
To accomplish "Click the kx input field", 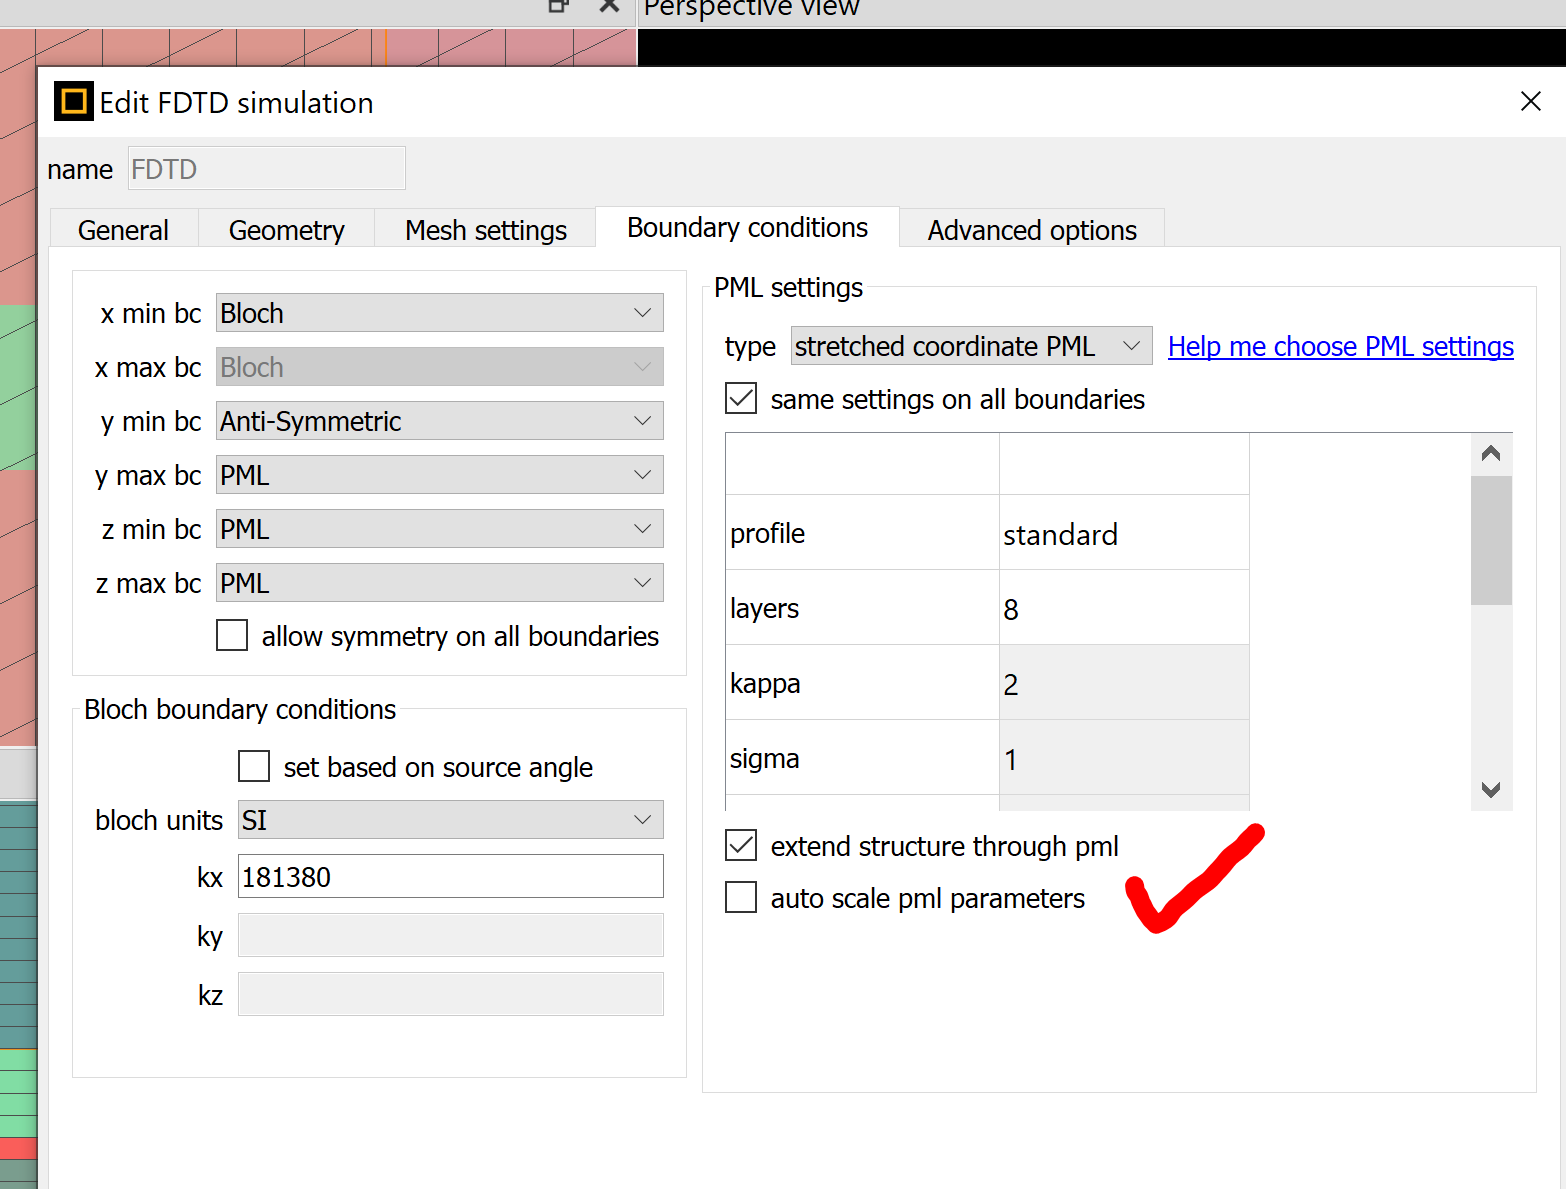I will pyautogui.click(x=450, y=877).
